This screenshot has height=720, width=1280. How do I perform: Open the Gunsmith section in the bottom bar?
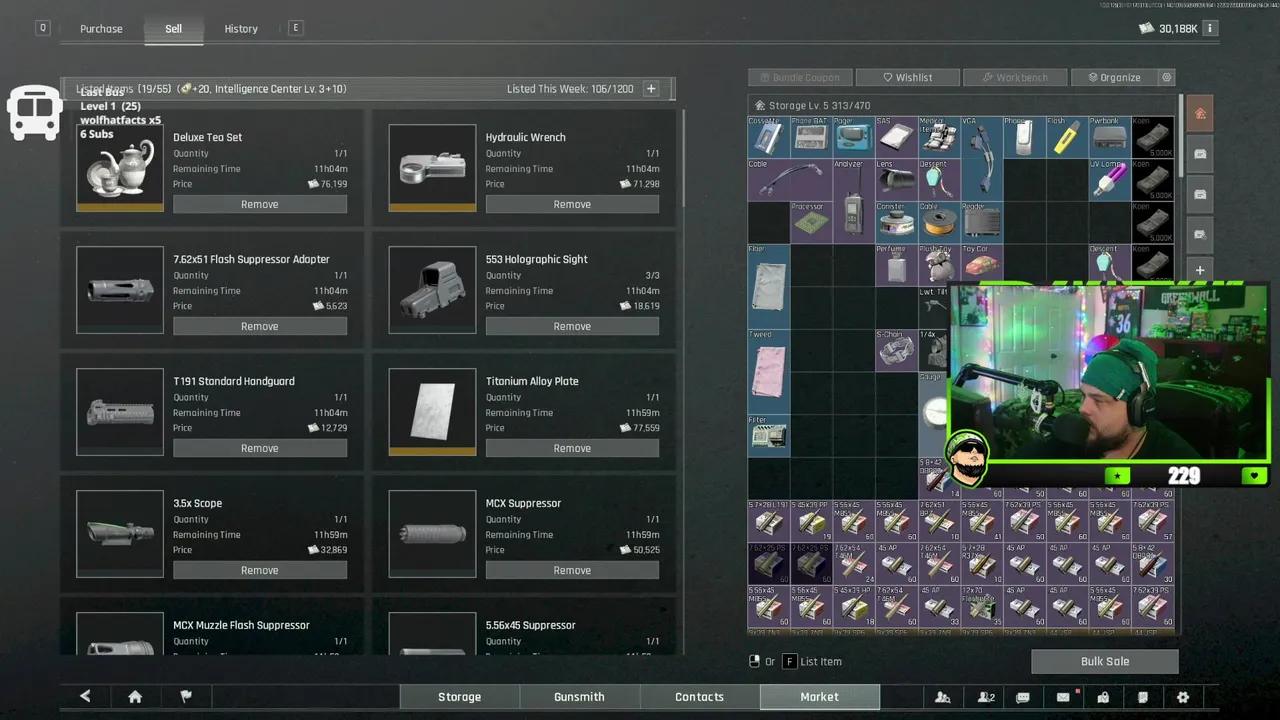[579, 697]
